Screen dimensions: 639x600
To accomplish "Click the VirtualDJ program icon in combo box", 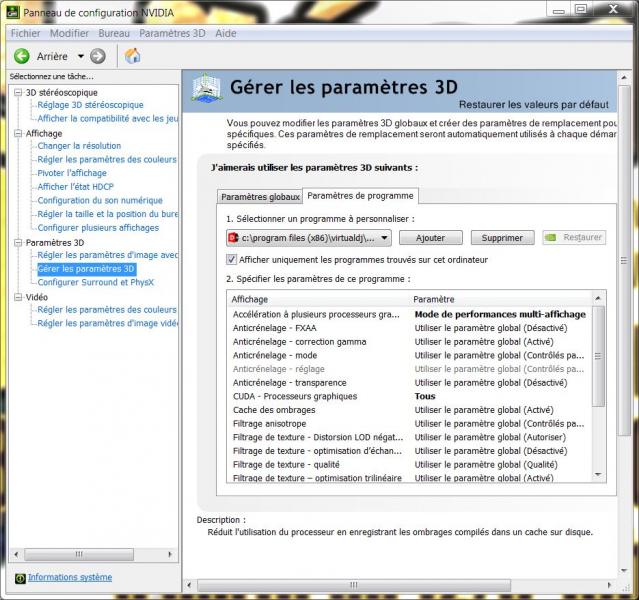I will pyautogui.click(x=234, y=238).
